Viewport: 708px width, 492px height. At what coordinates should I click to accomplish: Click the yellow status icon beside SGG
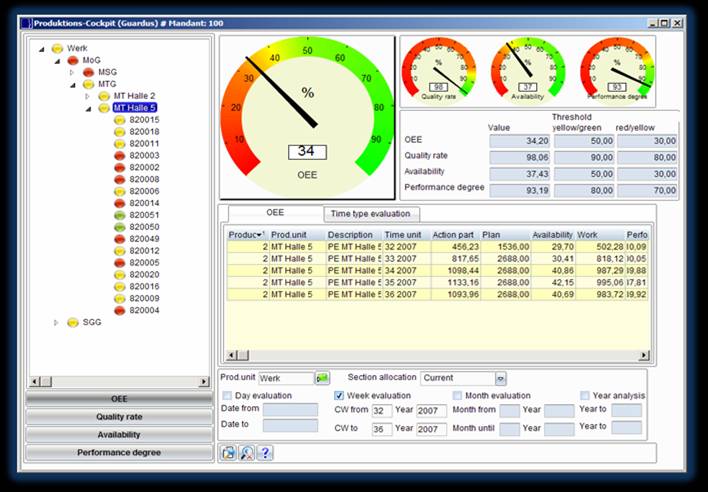click(73, 322)
